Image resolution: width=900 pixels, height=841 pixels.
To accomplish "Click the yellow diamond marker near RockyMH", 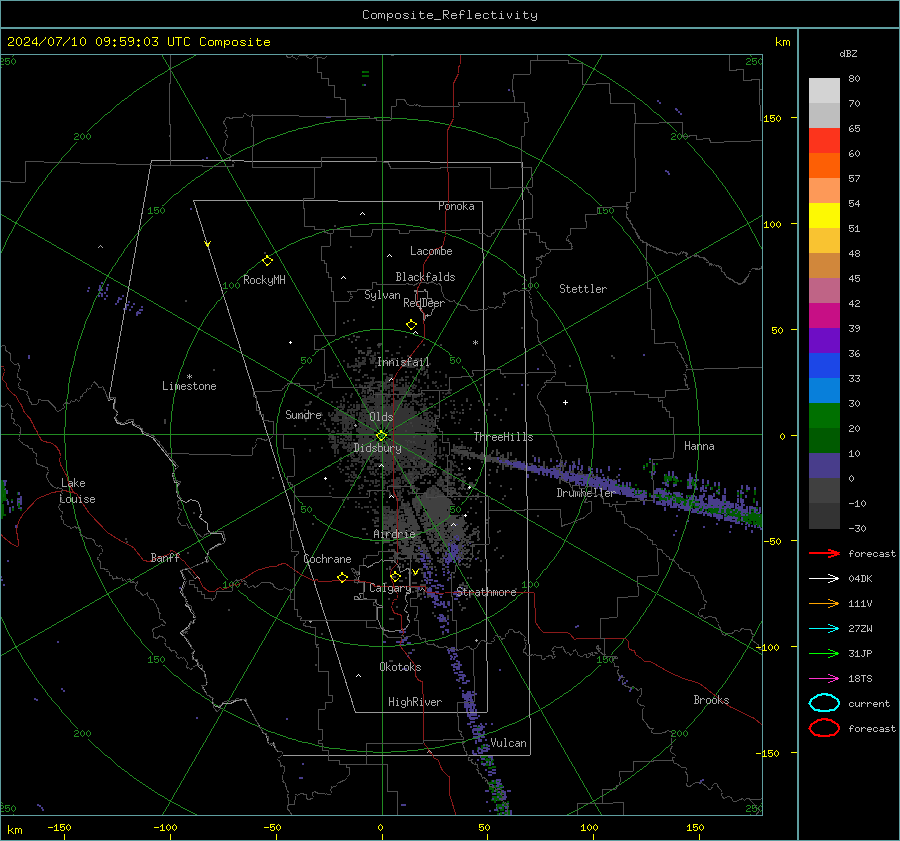I will click(x=267, y=261).
